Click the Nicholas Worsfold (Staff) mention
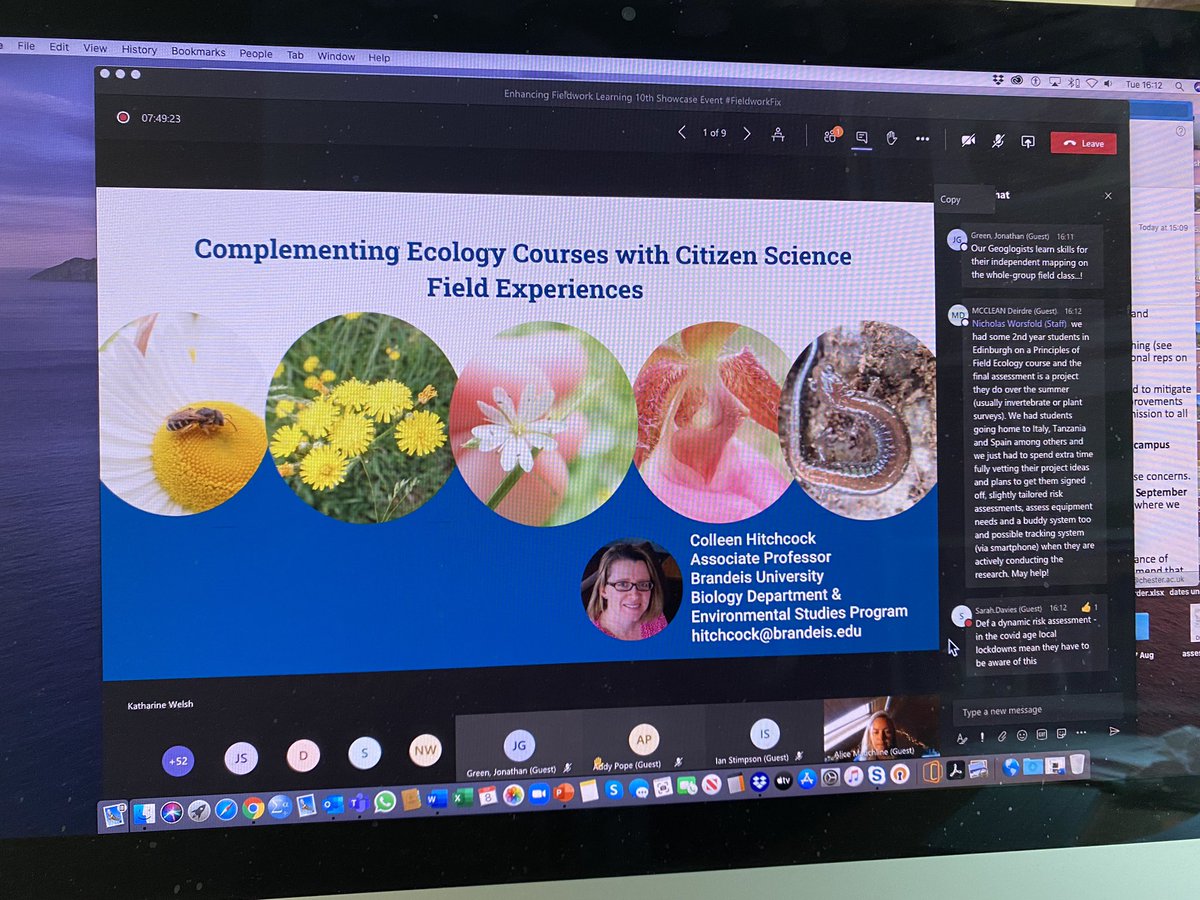 (x=1020, y=324)
